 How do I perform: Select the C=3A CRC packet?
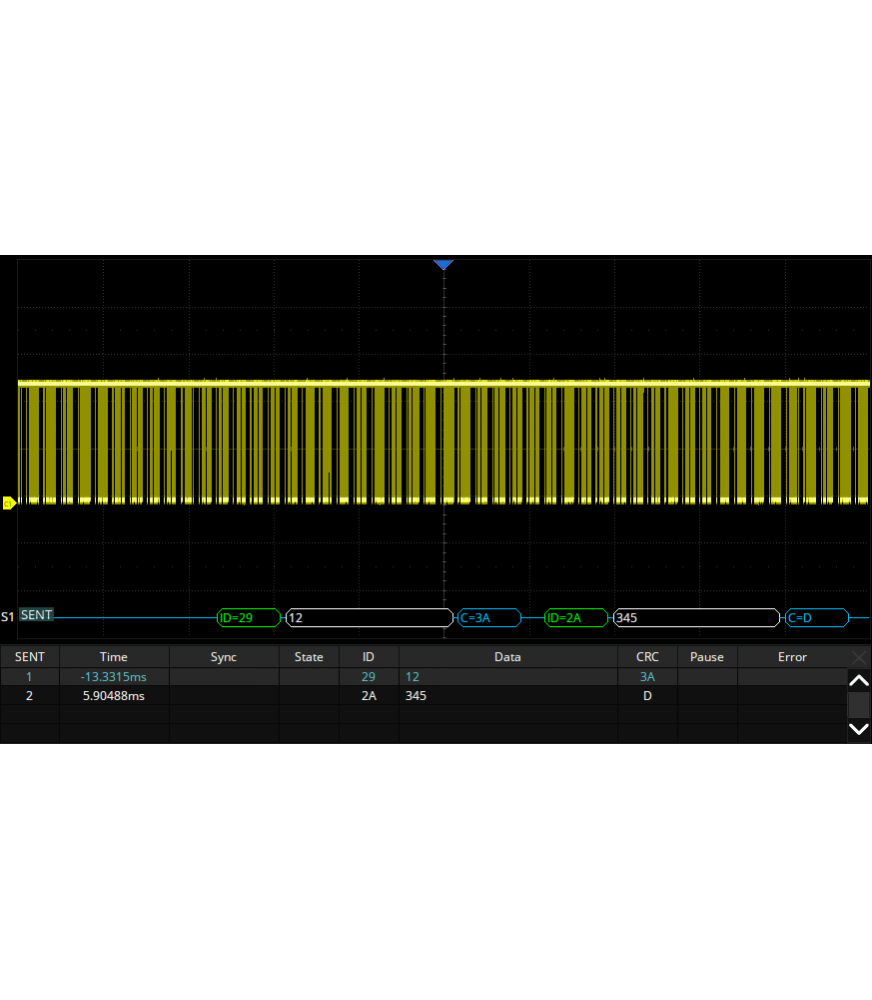(489, 617)
